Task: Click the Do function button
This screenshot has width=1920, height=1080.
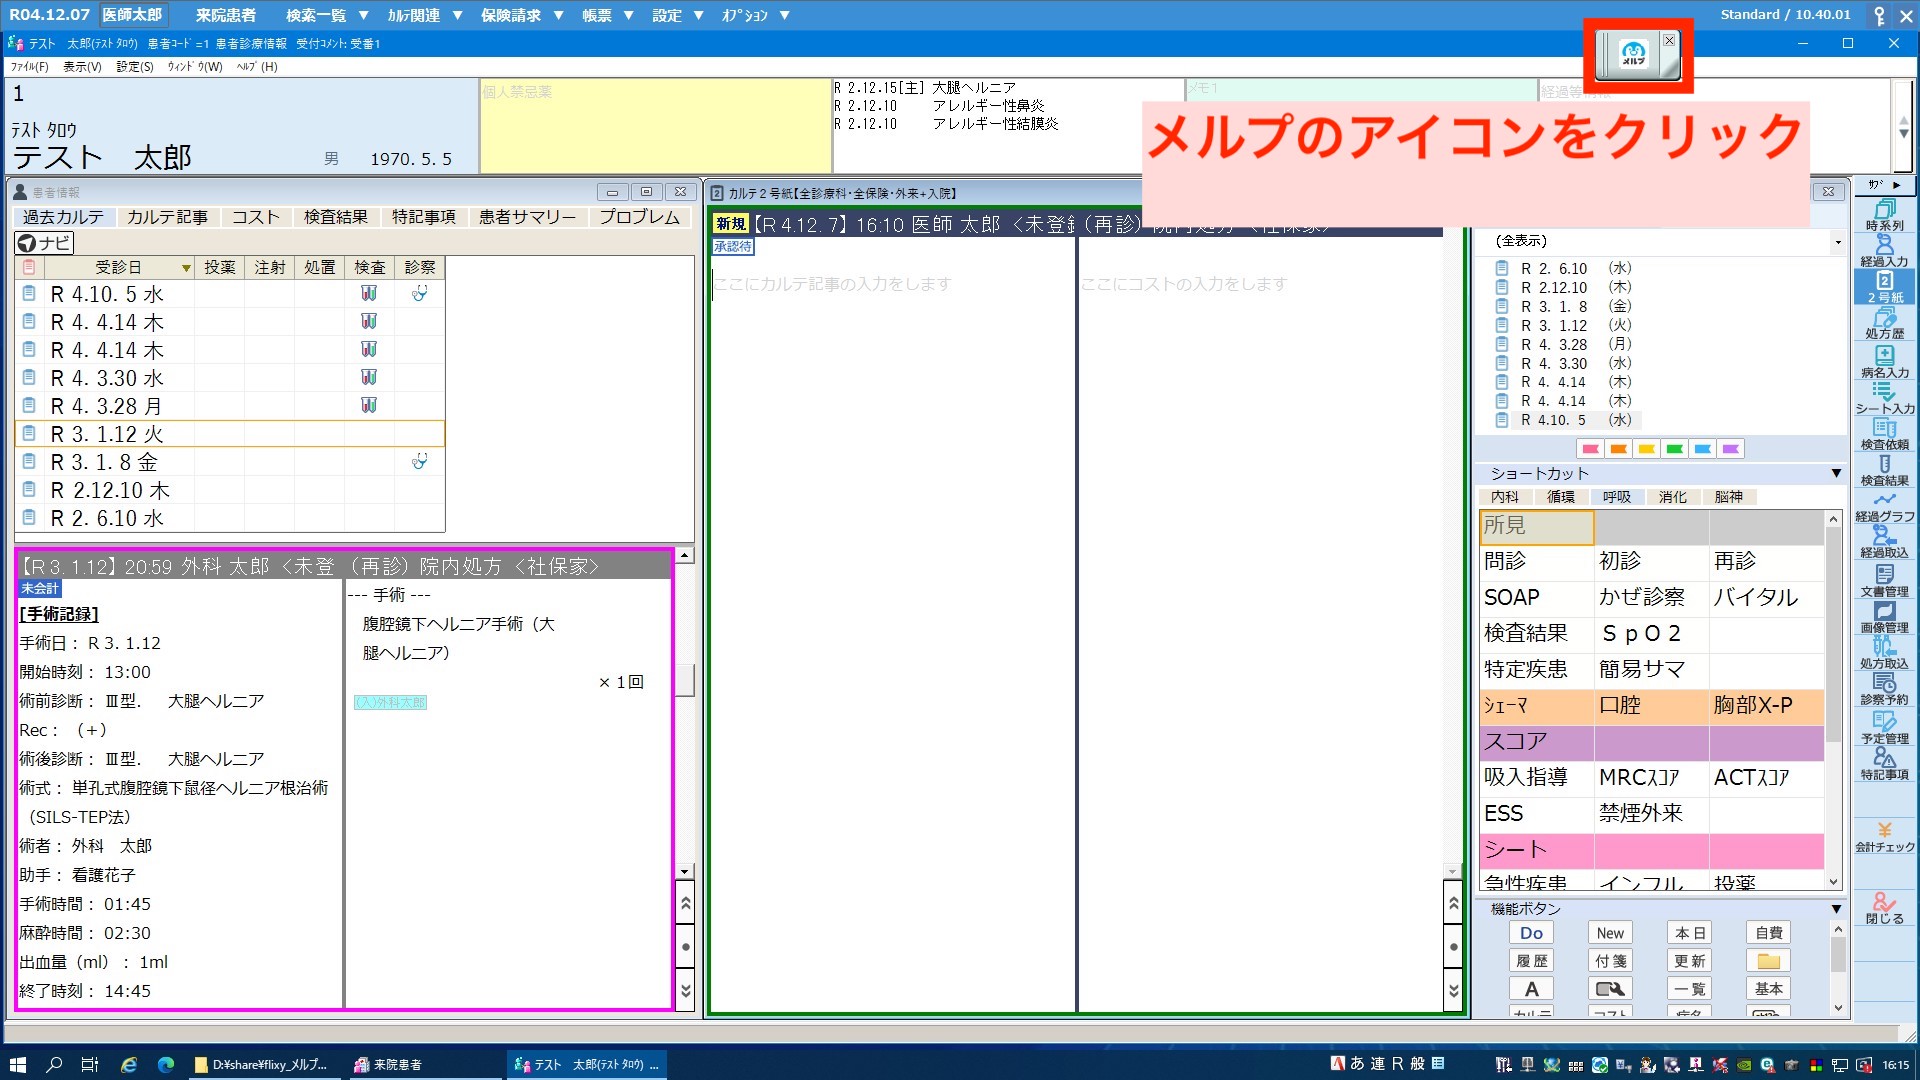Action: click(1531, 933)
